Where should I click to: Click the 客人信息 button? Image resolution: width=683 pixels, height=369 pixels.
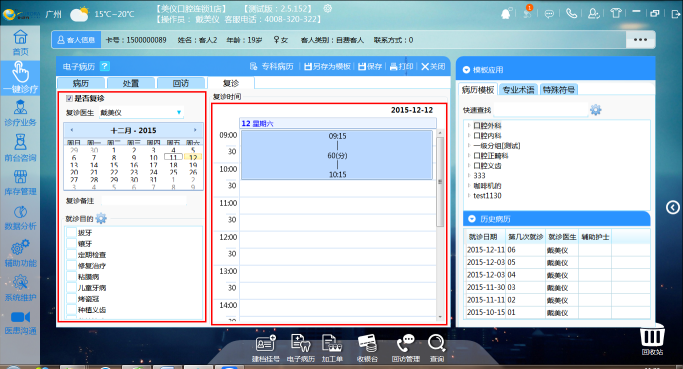point(76,40)
